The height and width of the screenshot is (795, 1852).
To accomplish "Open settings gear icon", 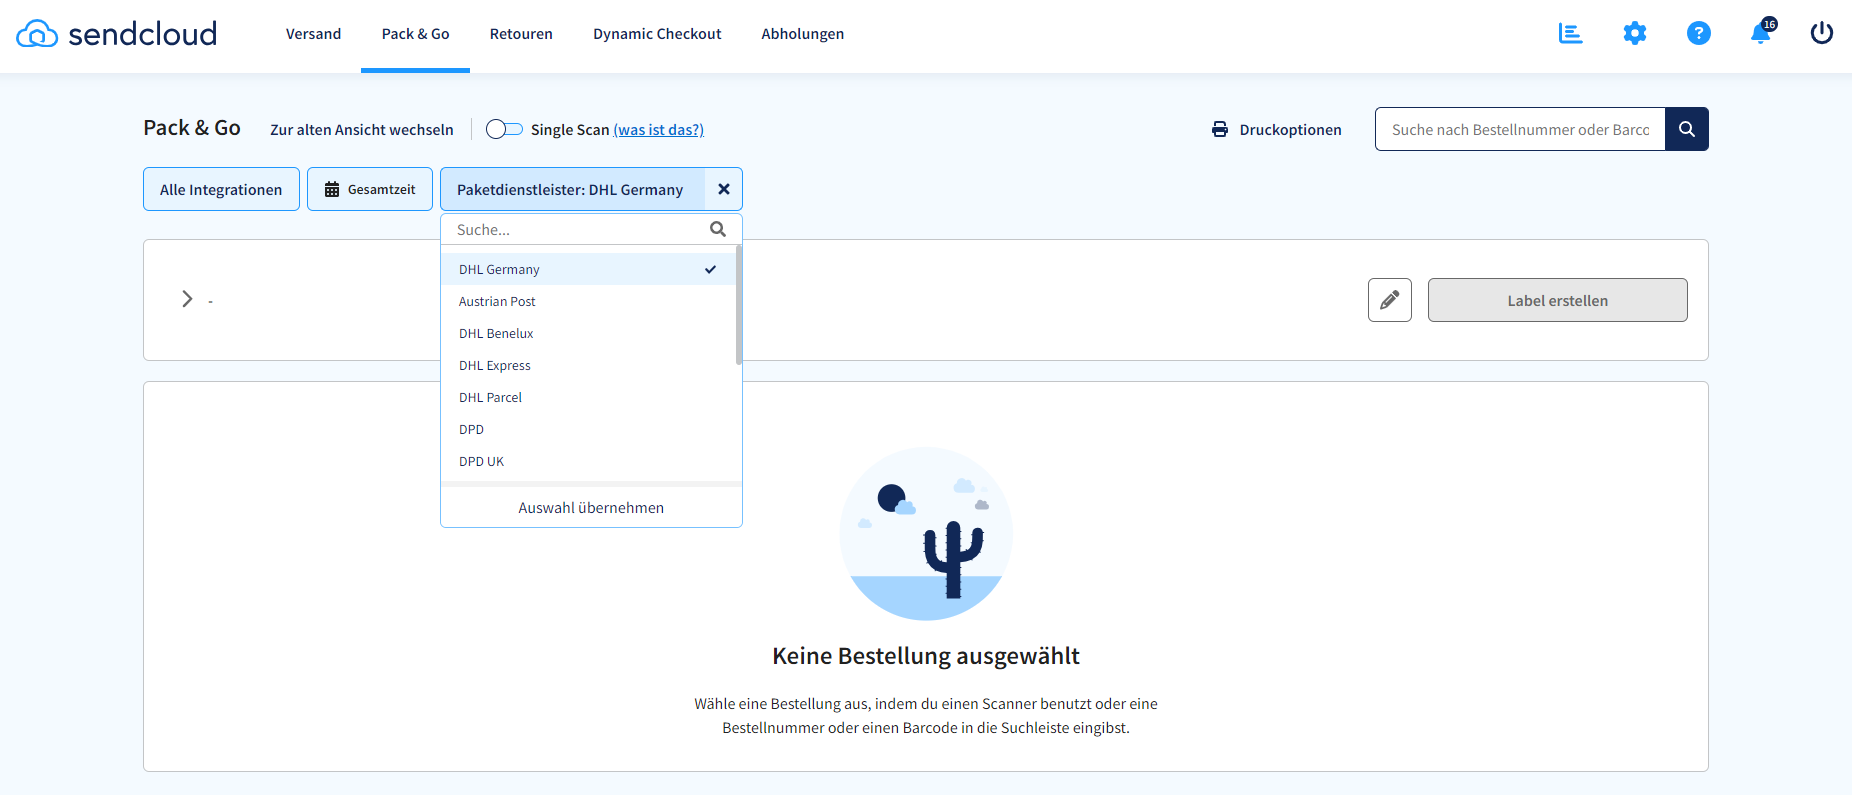I will pos(1634,33).
